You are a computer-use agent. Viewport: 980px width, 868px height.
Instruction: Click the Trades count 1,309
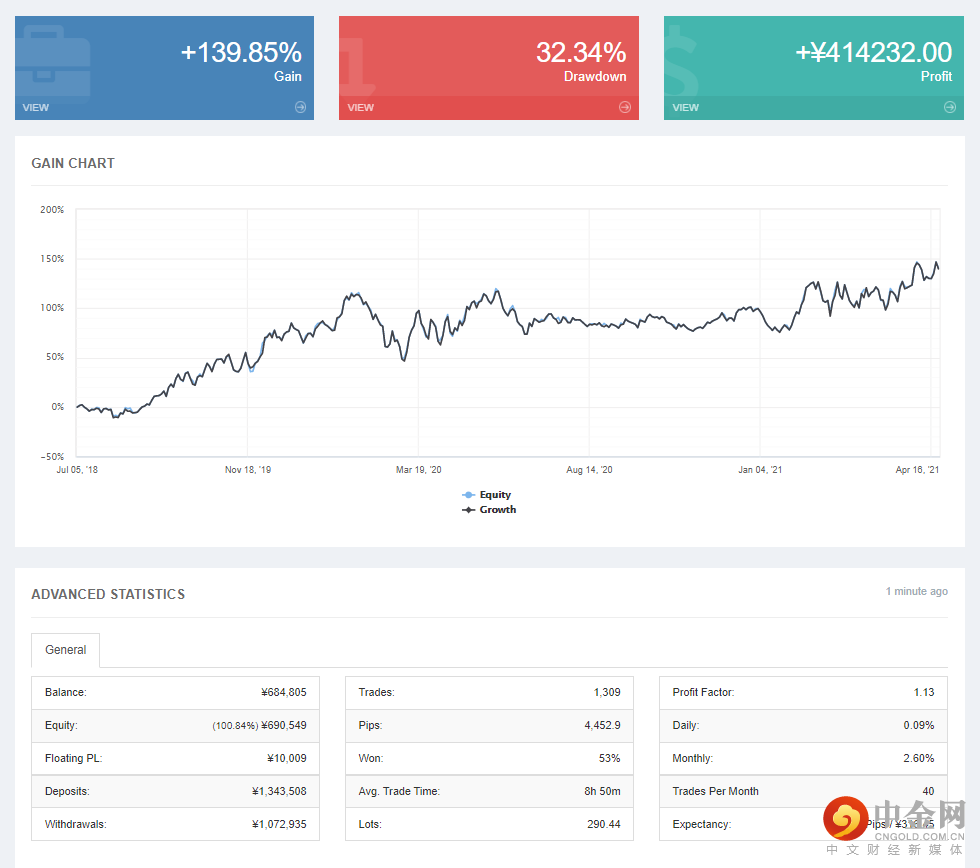tap(607, 692)
